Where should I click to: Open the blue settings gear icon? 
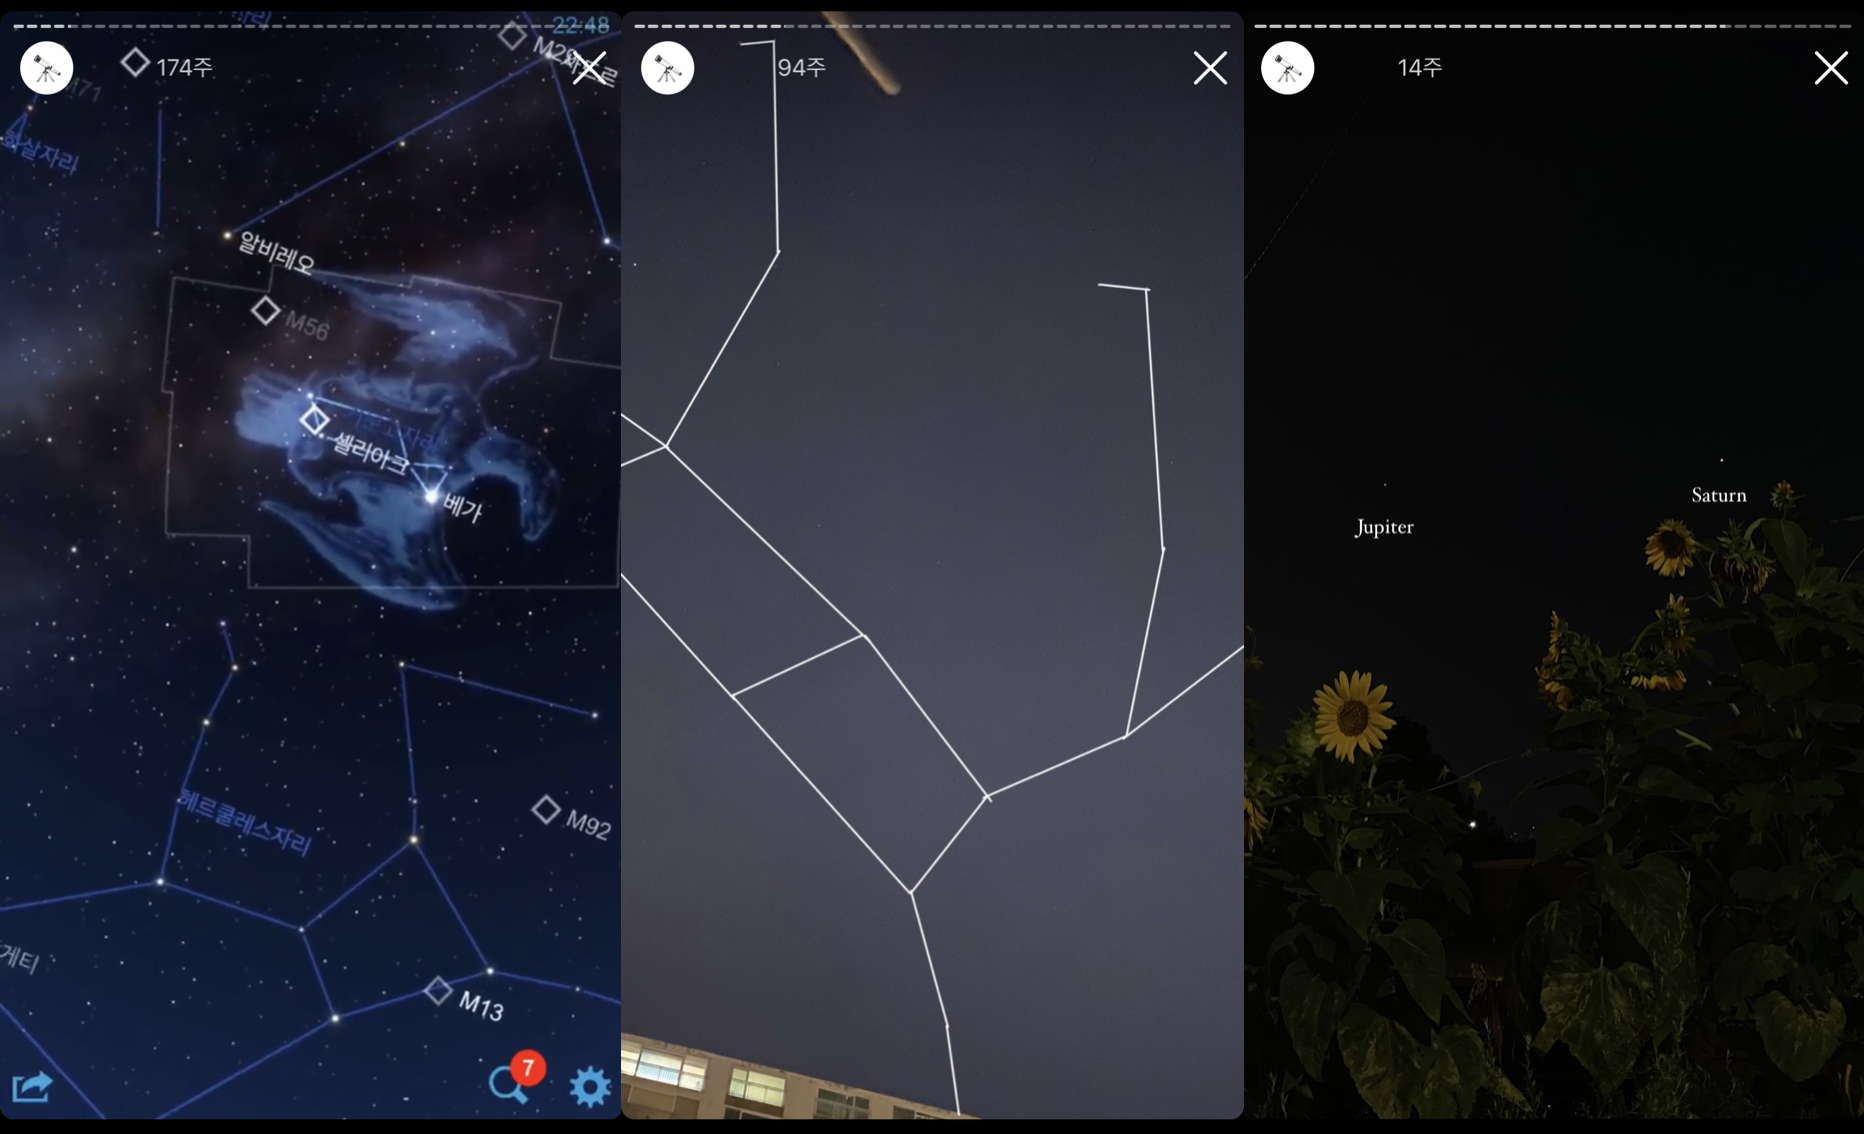[590, 1087]
